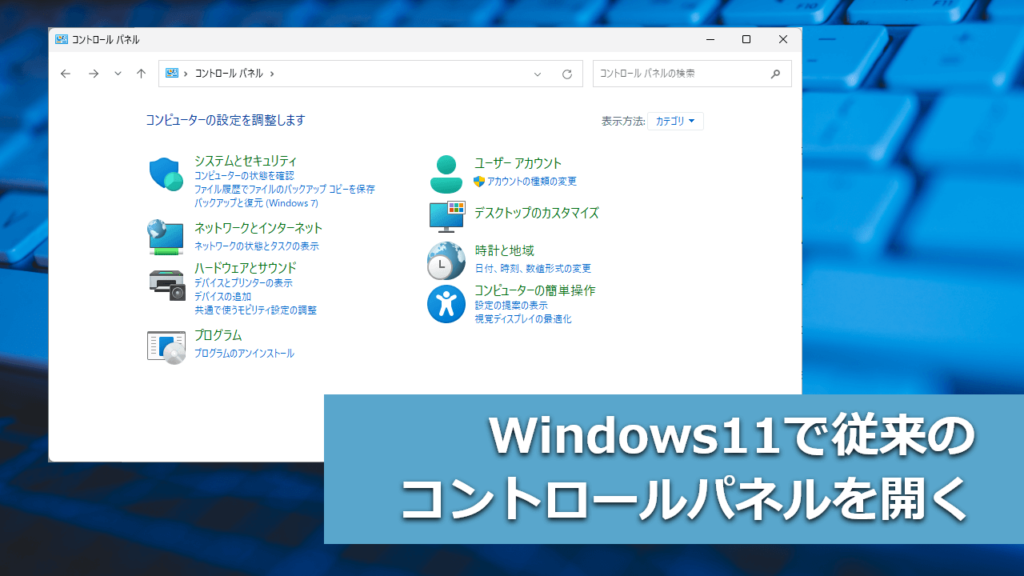Open the Programs category icon

pyautogui.click(x=166, y=346)
